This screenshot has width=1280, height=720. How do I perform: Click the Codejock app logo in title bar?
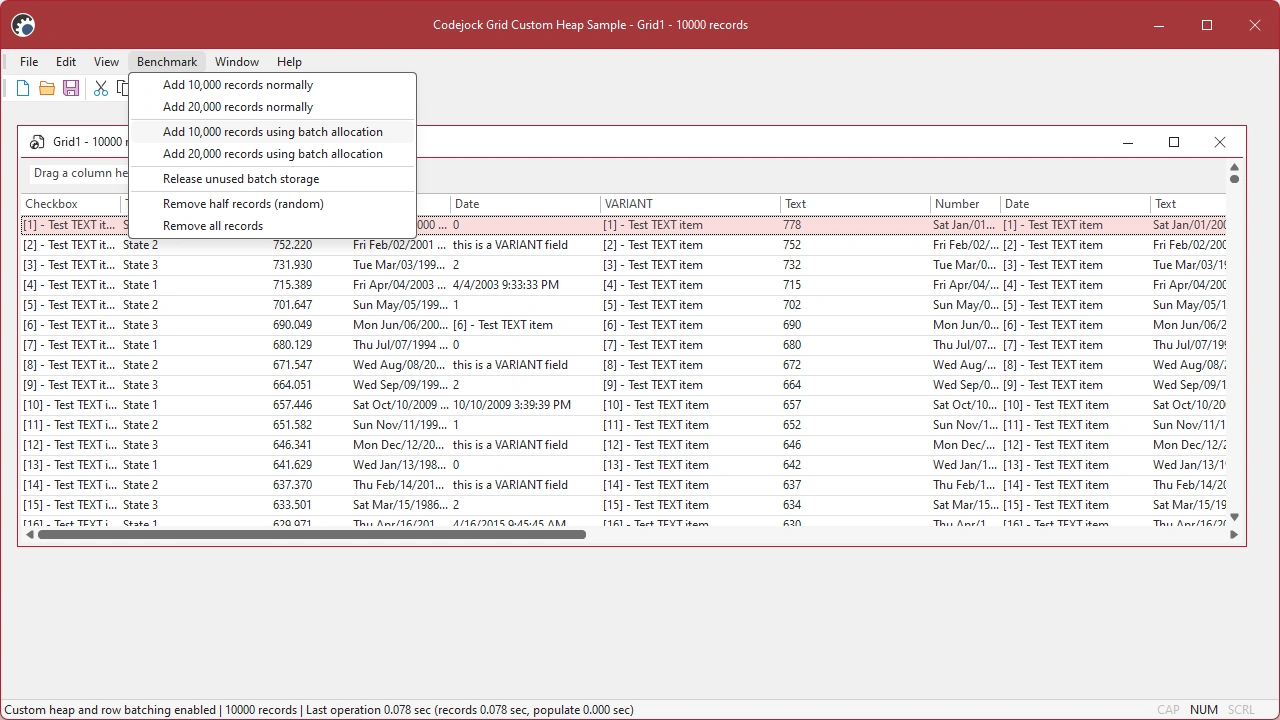pyautogui.click(x=22, y=25)
